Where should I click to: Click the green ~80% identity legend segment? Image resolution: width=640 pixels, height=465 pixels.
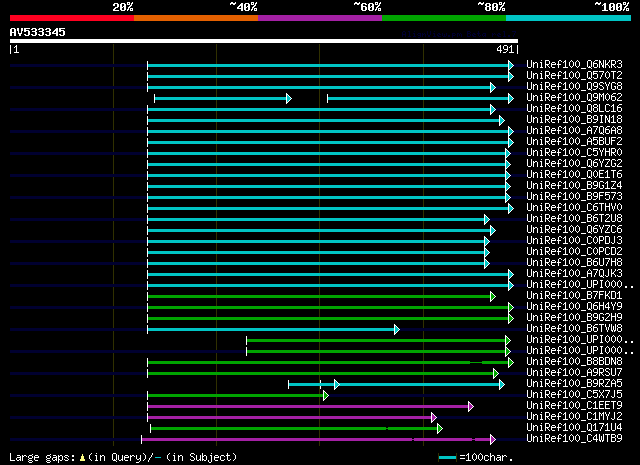[444, 18]
